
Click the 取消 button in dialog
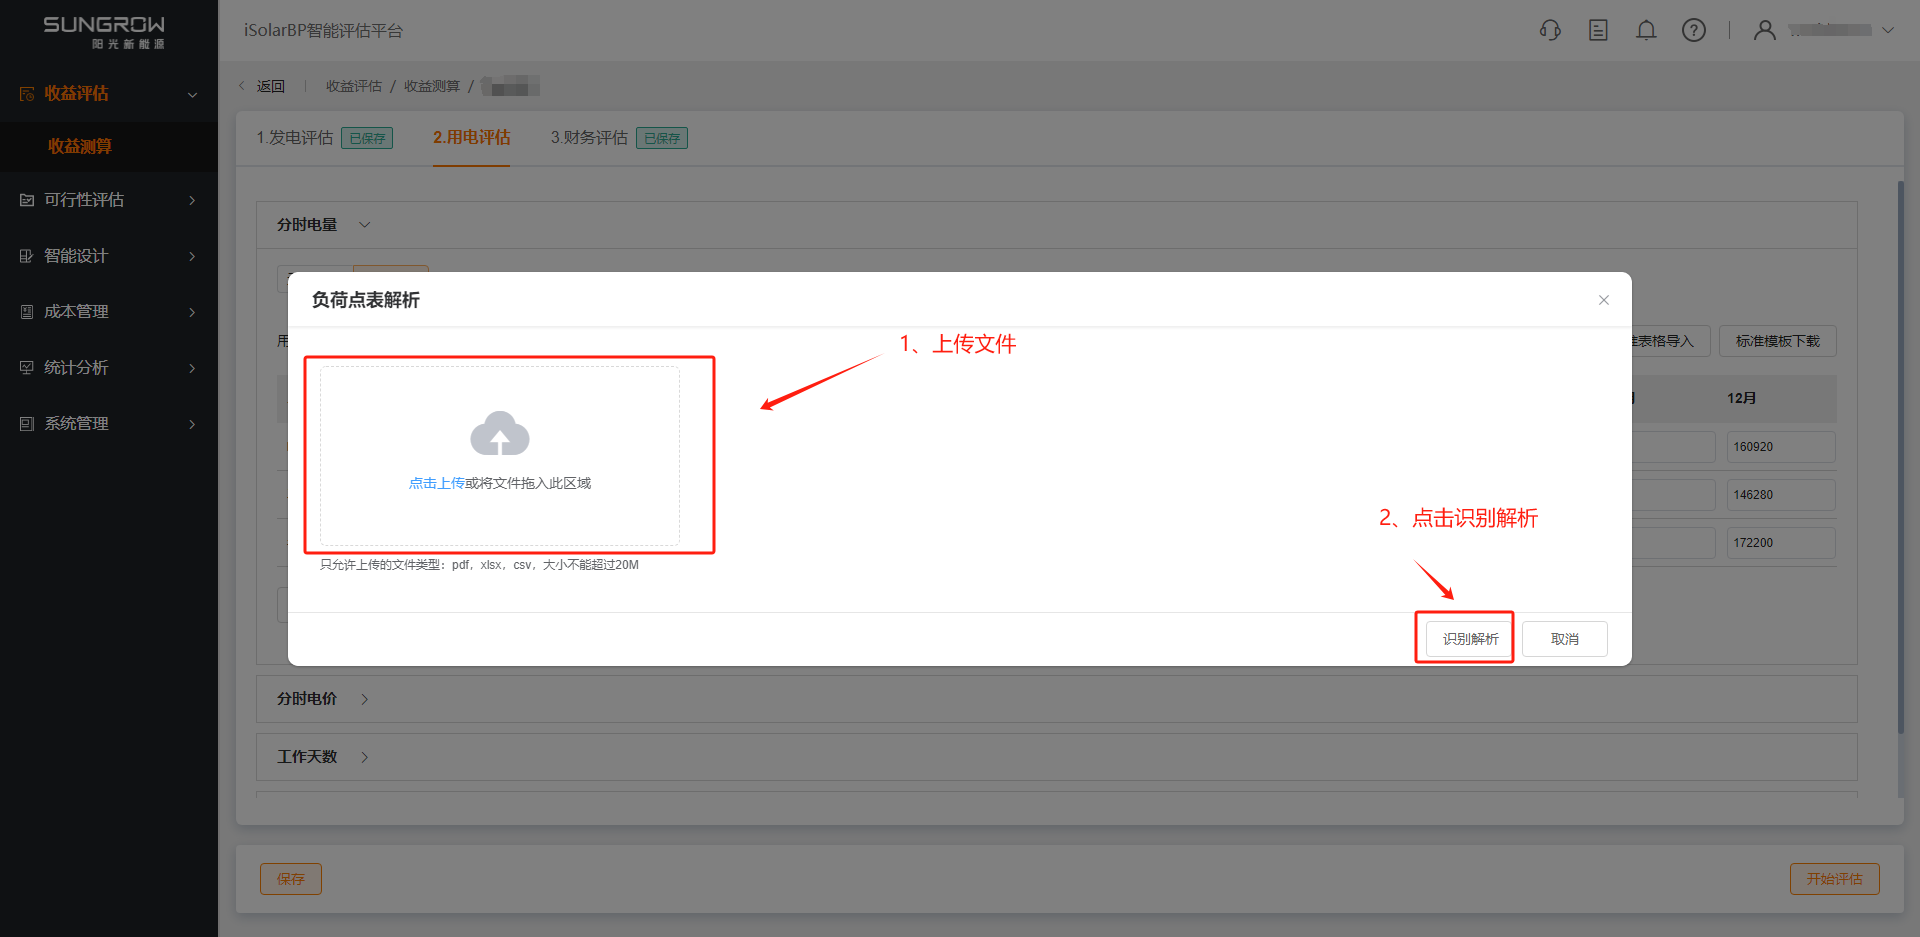point(1565,639)
